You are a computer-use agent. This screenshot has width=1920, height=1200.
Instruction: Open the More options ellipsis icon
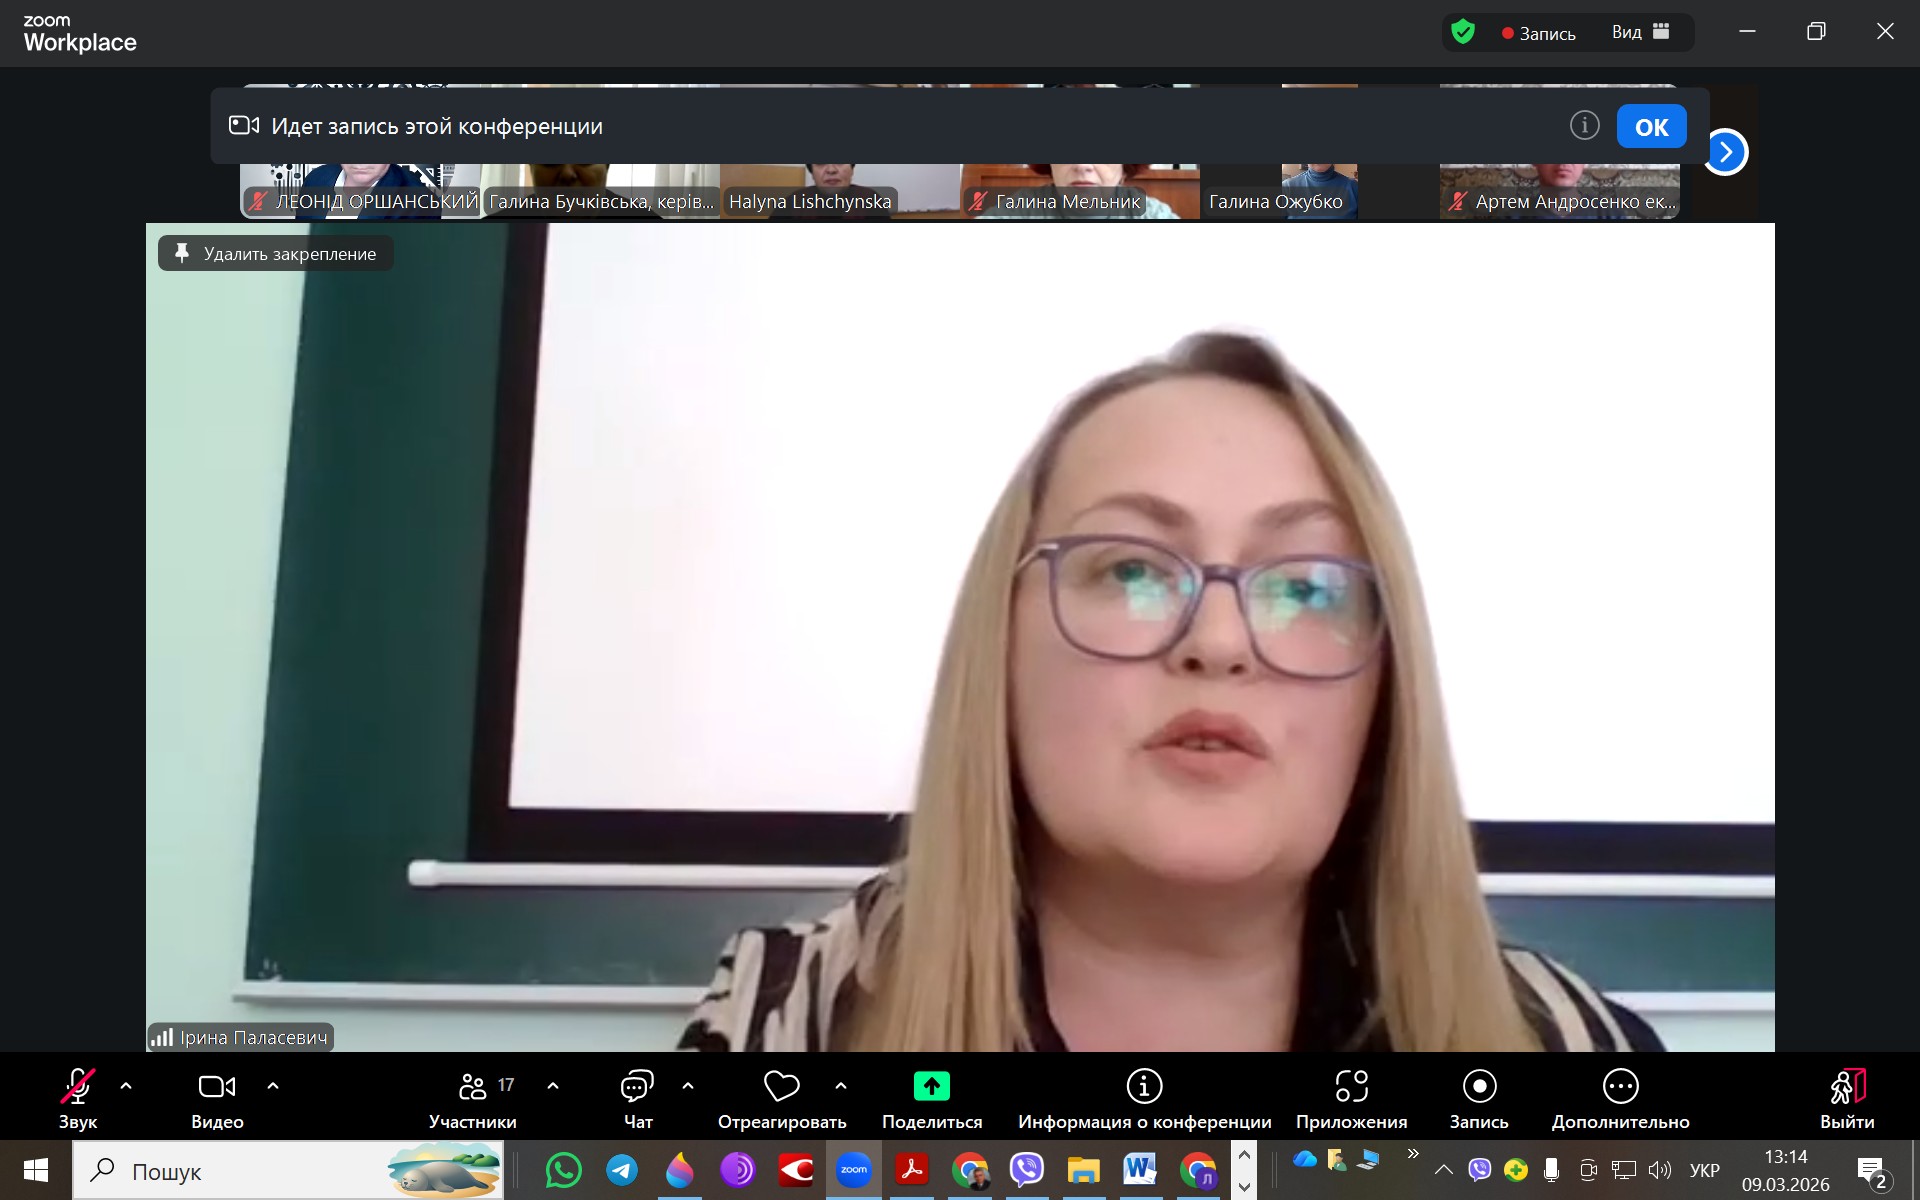pyautogui.click(x=1620, y=1086)
